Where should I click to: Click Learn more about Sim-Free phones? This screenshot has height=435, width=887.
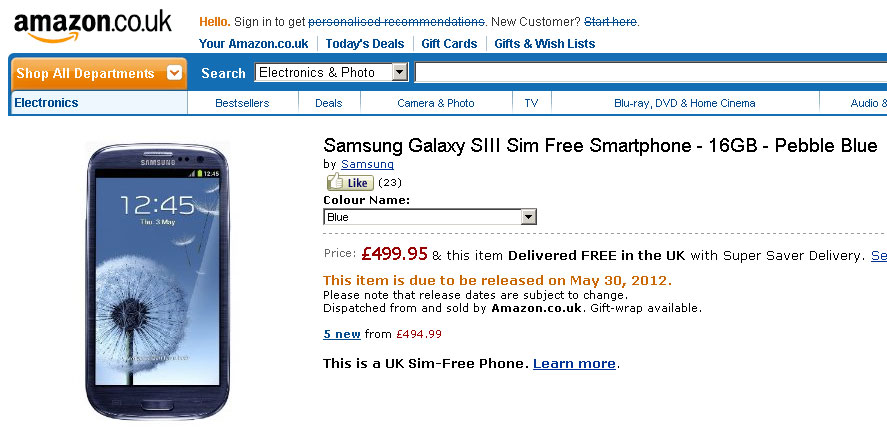point(574,363)
